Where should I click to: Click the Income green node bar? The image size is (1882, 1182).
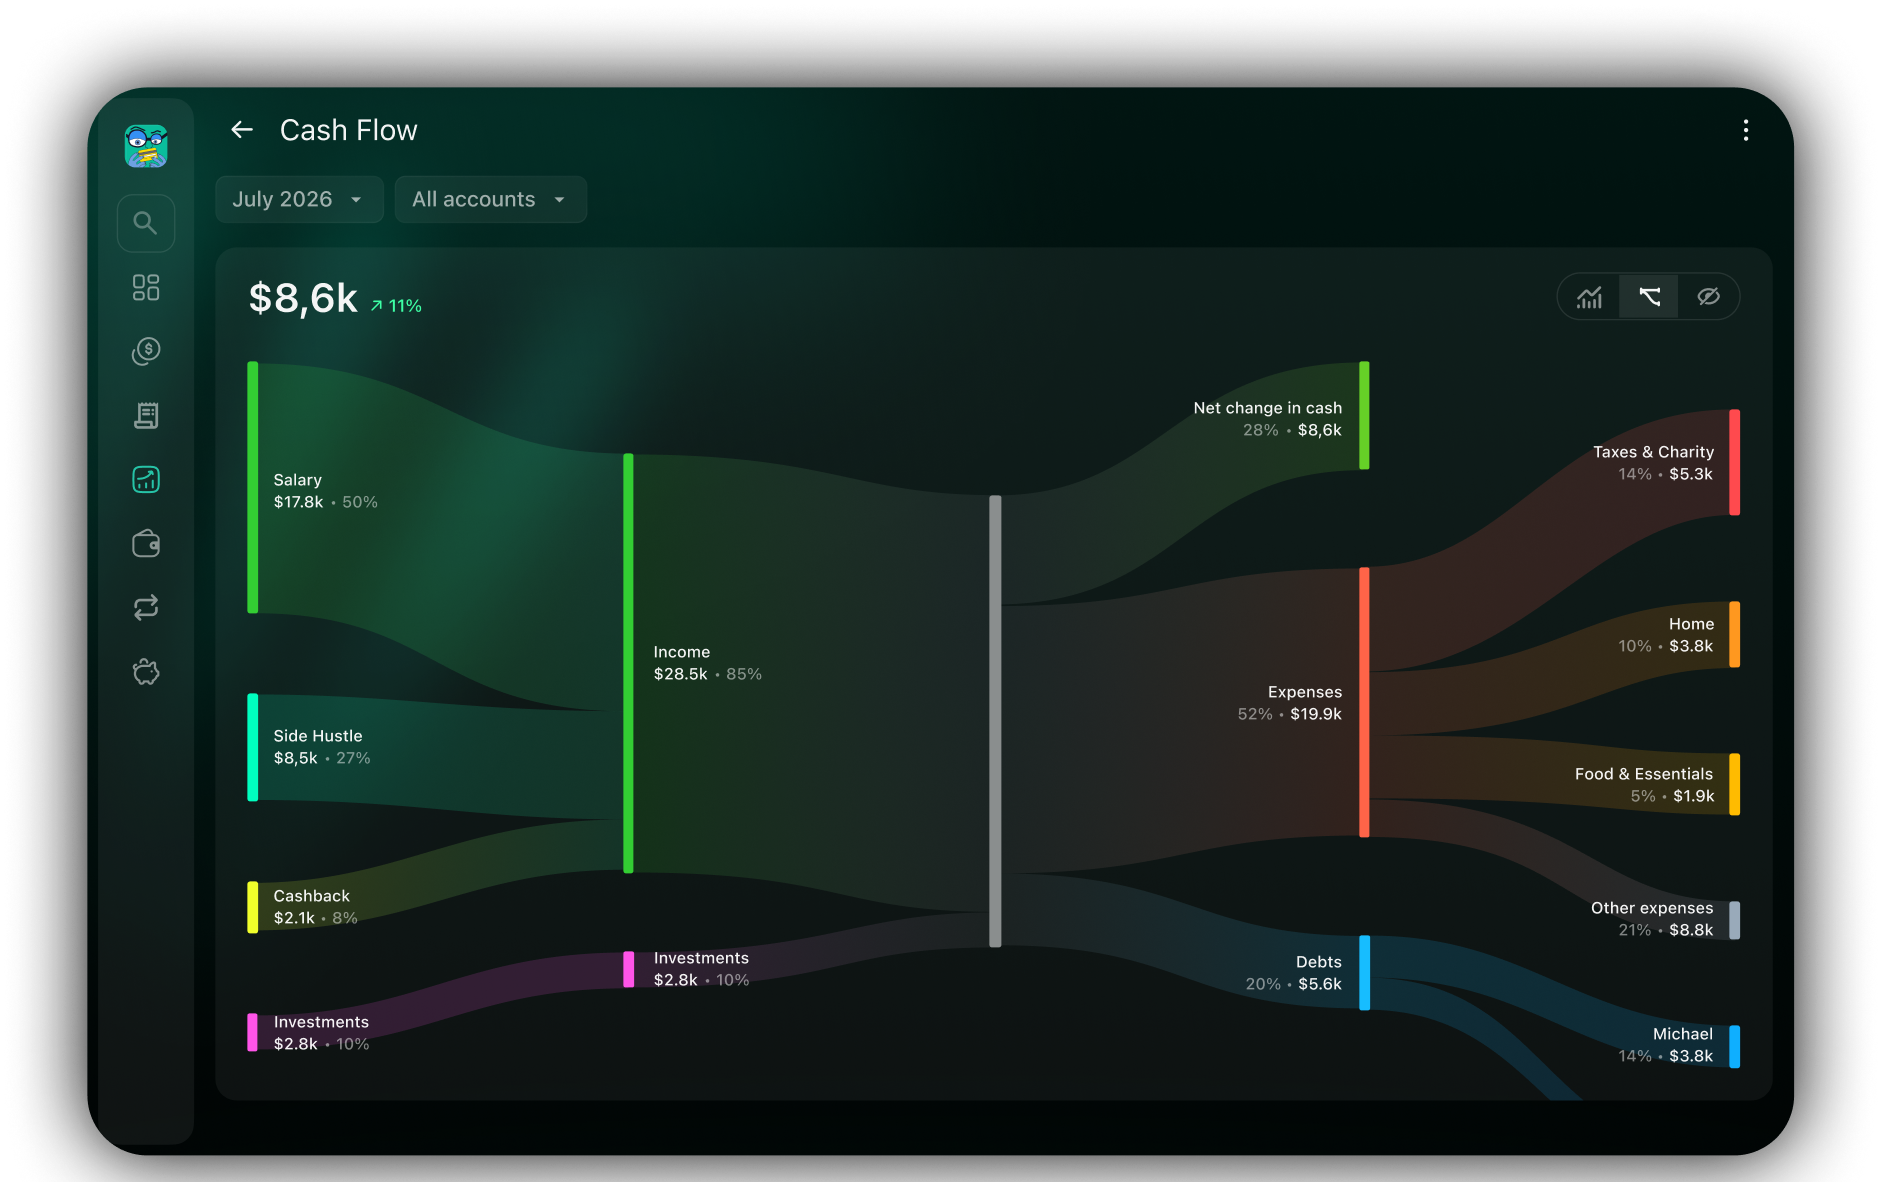pos(628,663)
